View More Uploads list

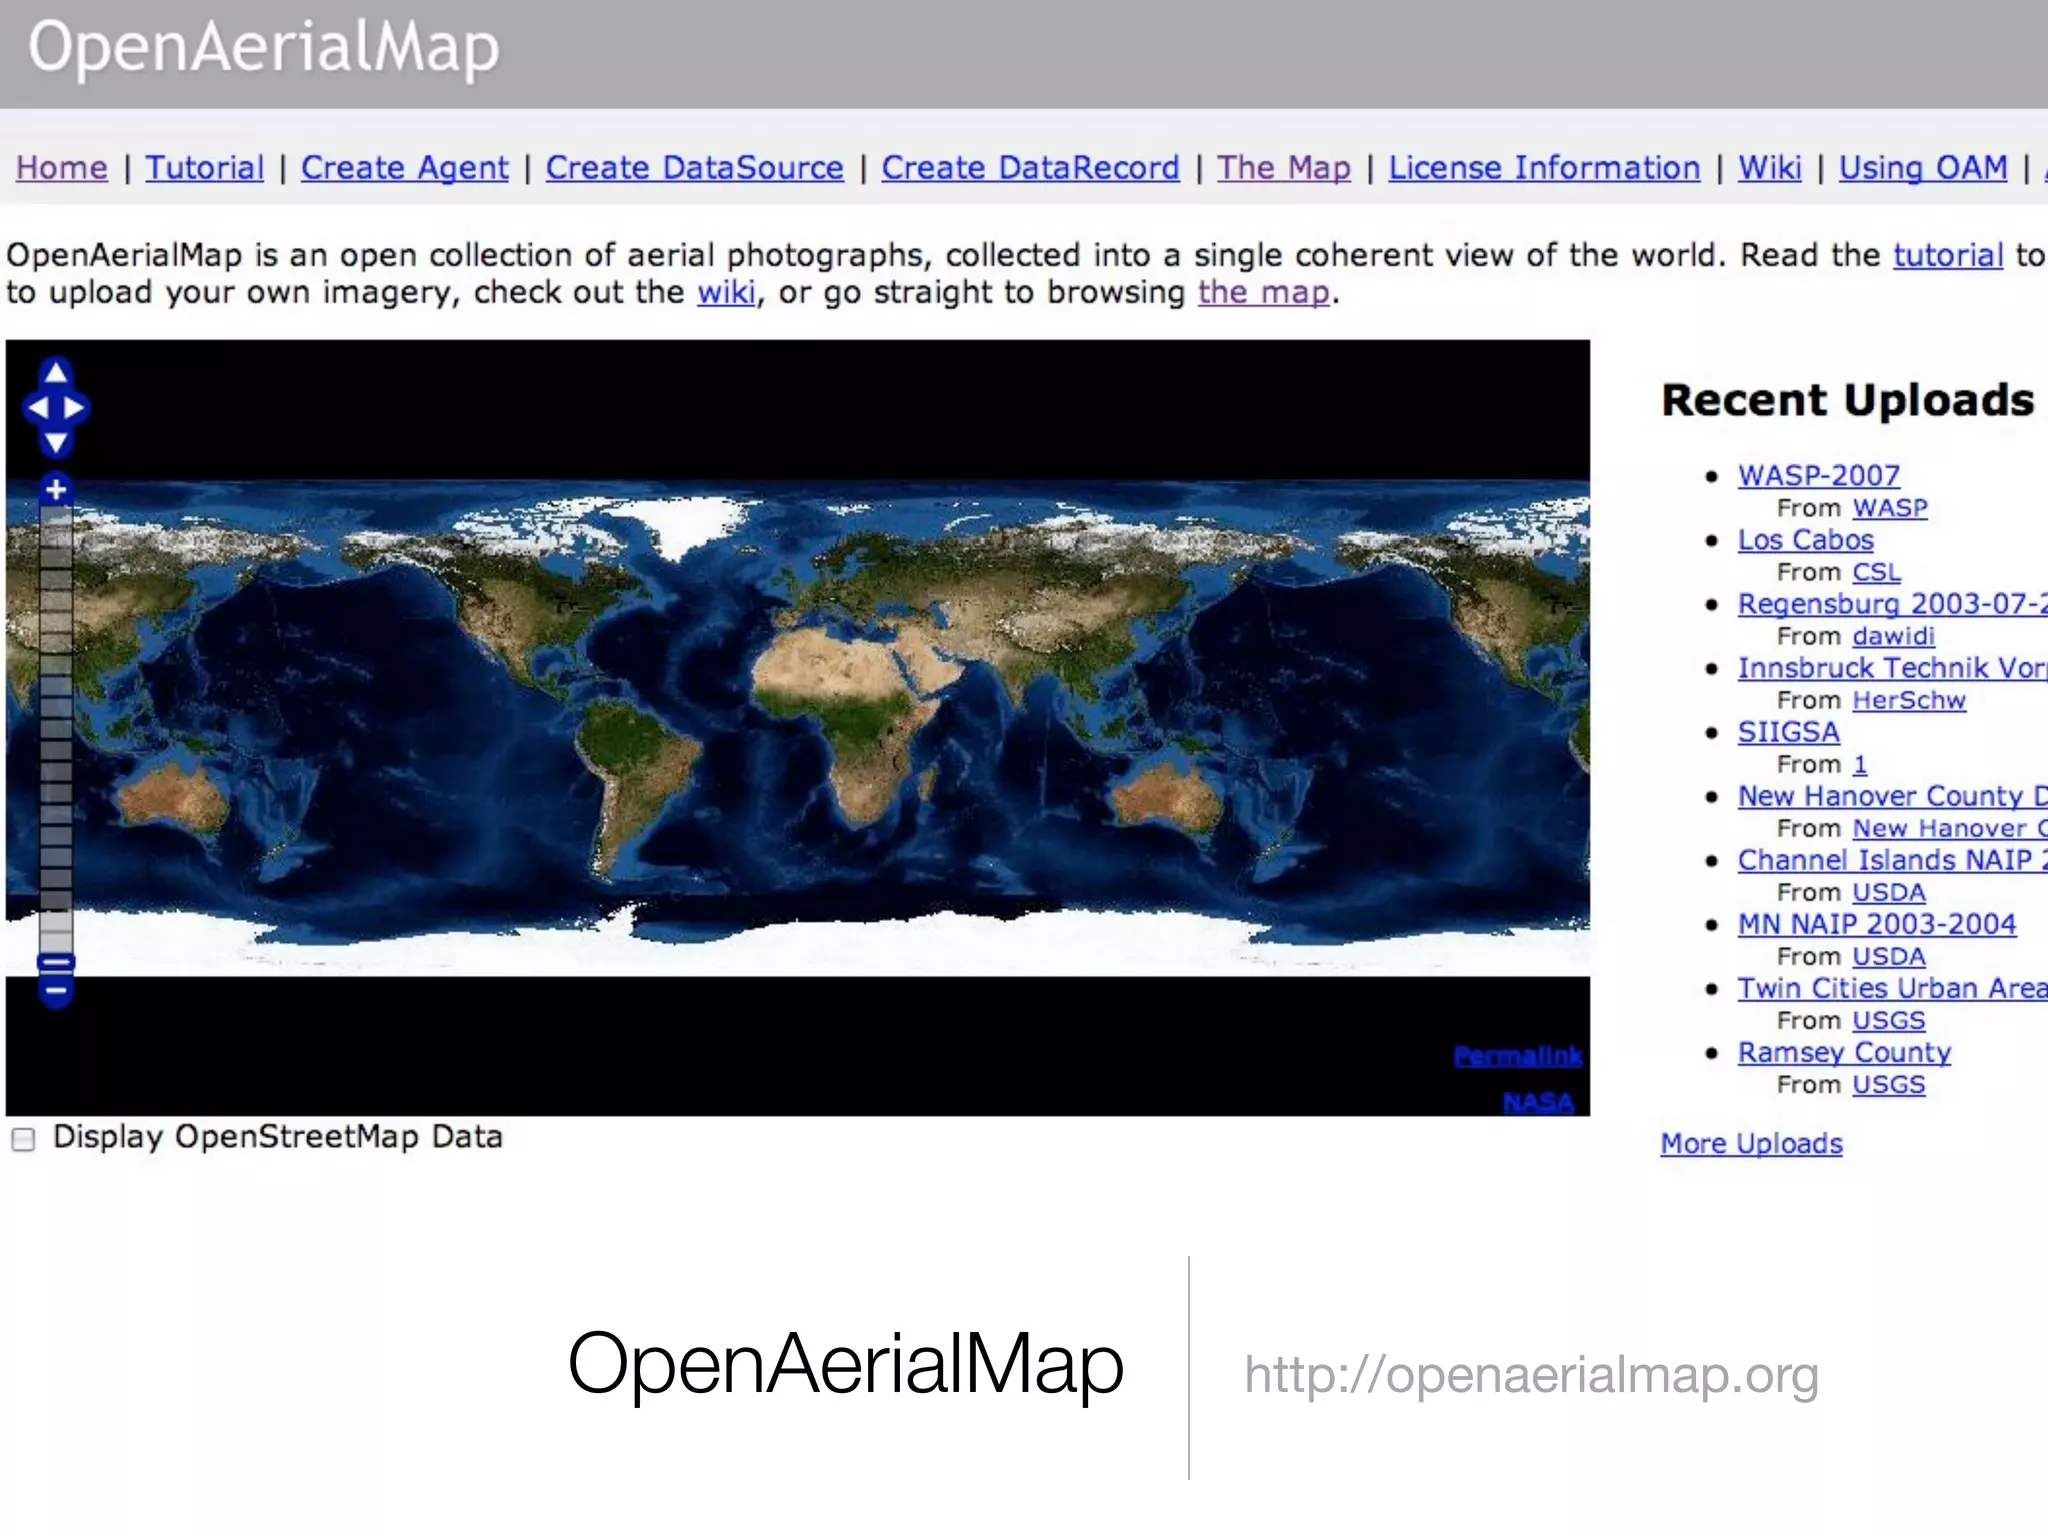tap(1751, 1143)
